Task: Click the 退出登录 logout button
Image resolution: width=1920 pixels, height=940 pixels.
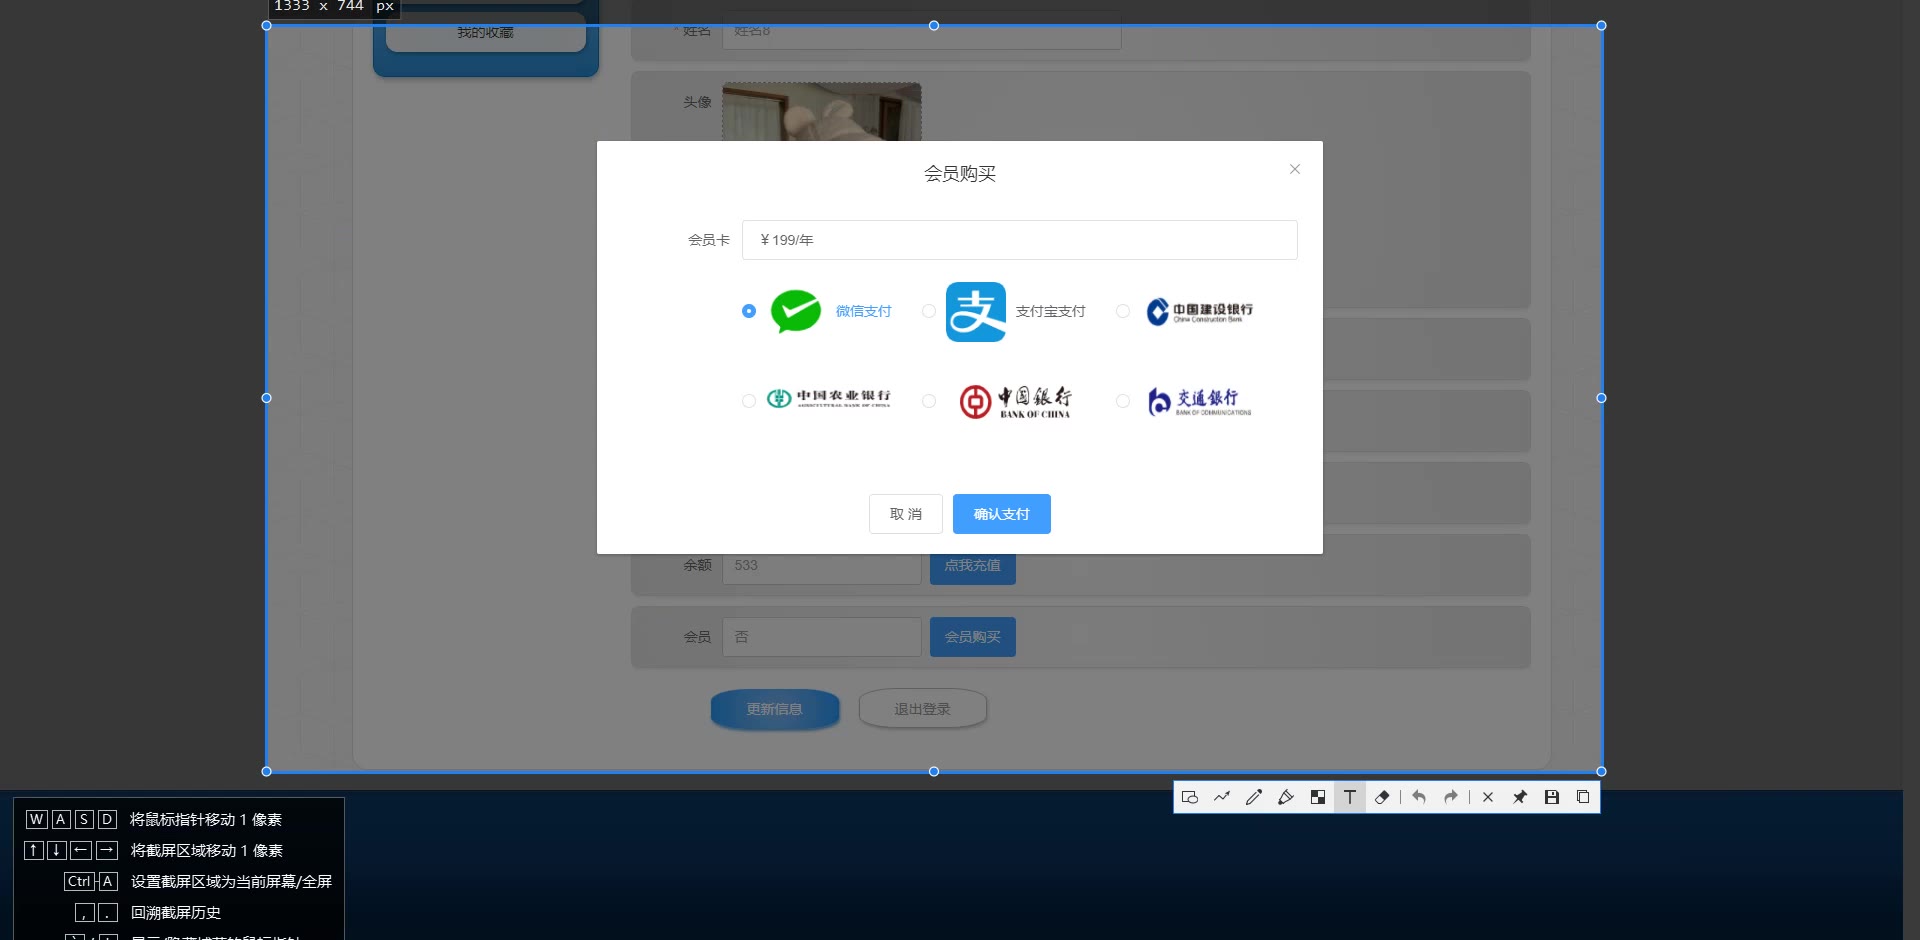Action: [923, 709]
